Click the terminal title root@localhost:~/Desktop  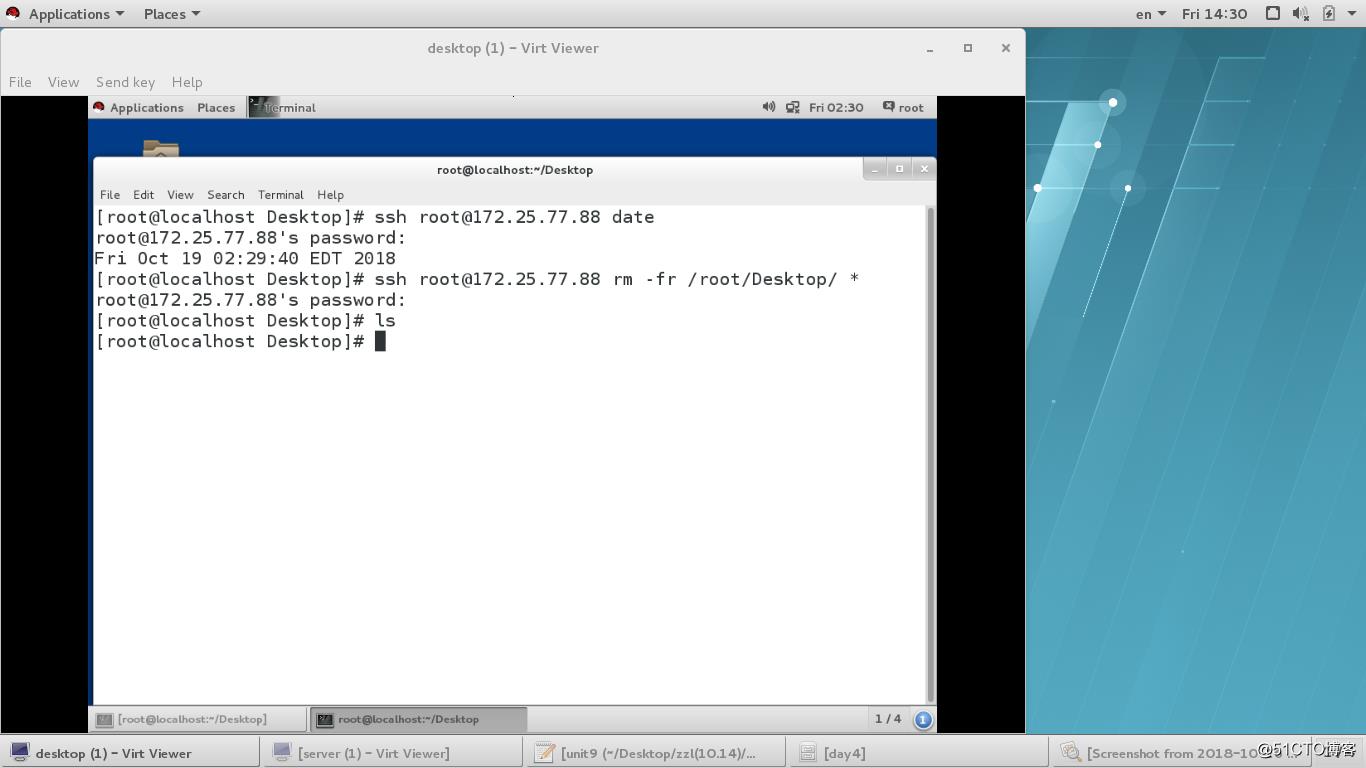pyautogui.click(x=515, y=169)
